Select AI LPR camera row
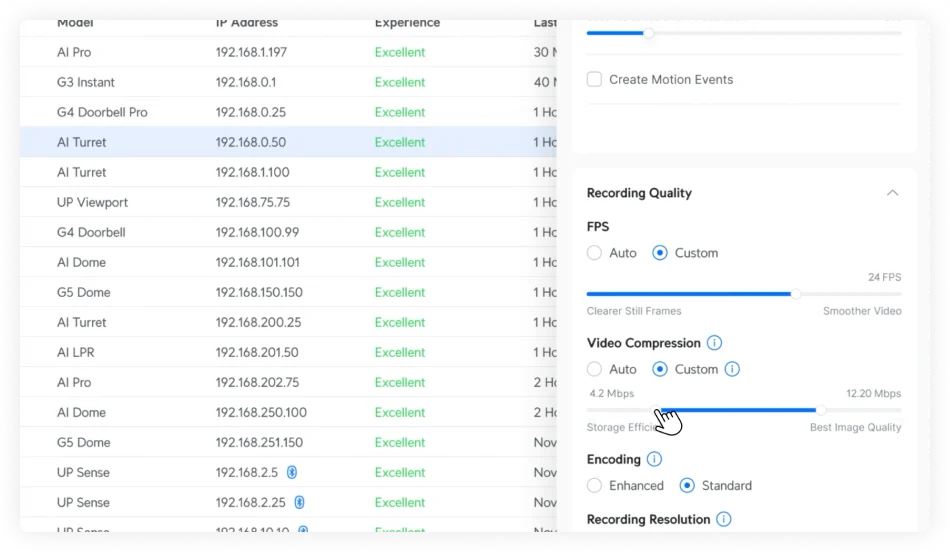The image size is (950, 552). [x=288, y=352]
